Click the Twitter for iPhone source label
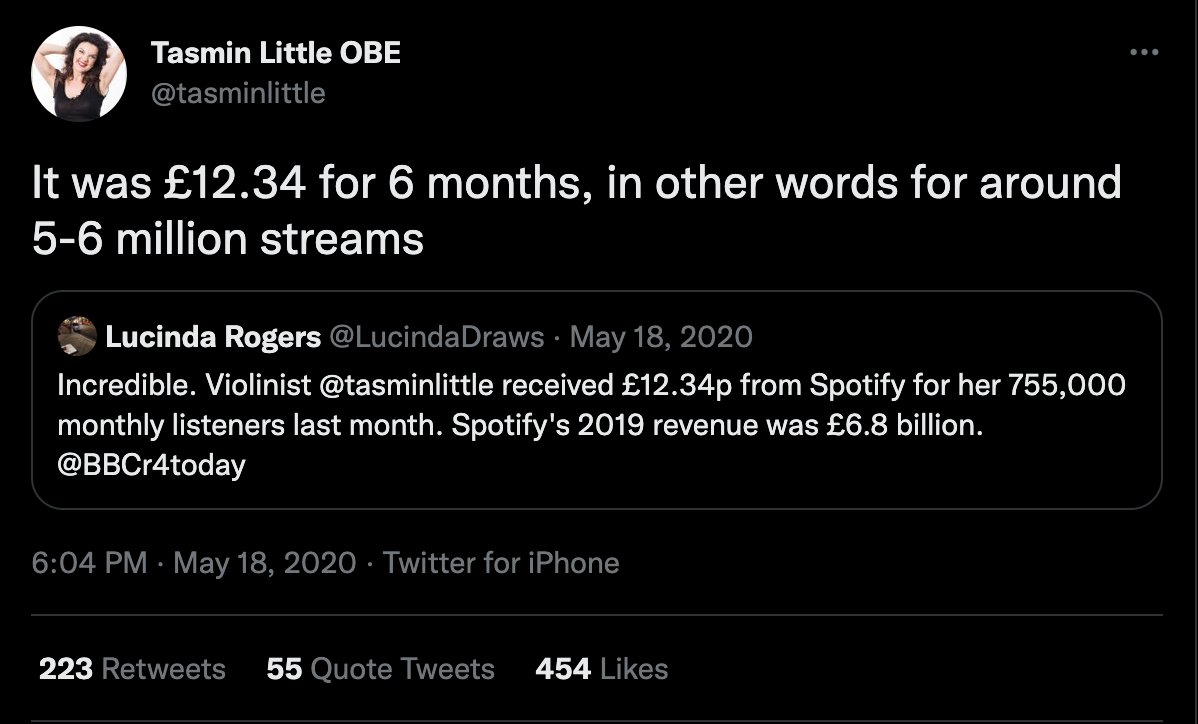 coord(498,563)
